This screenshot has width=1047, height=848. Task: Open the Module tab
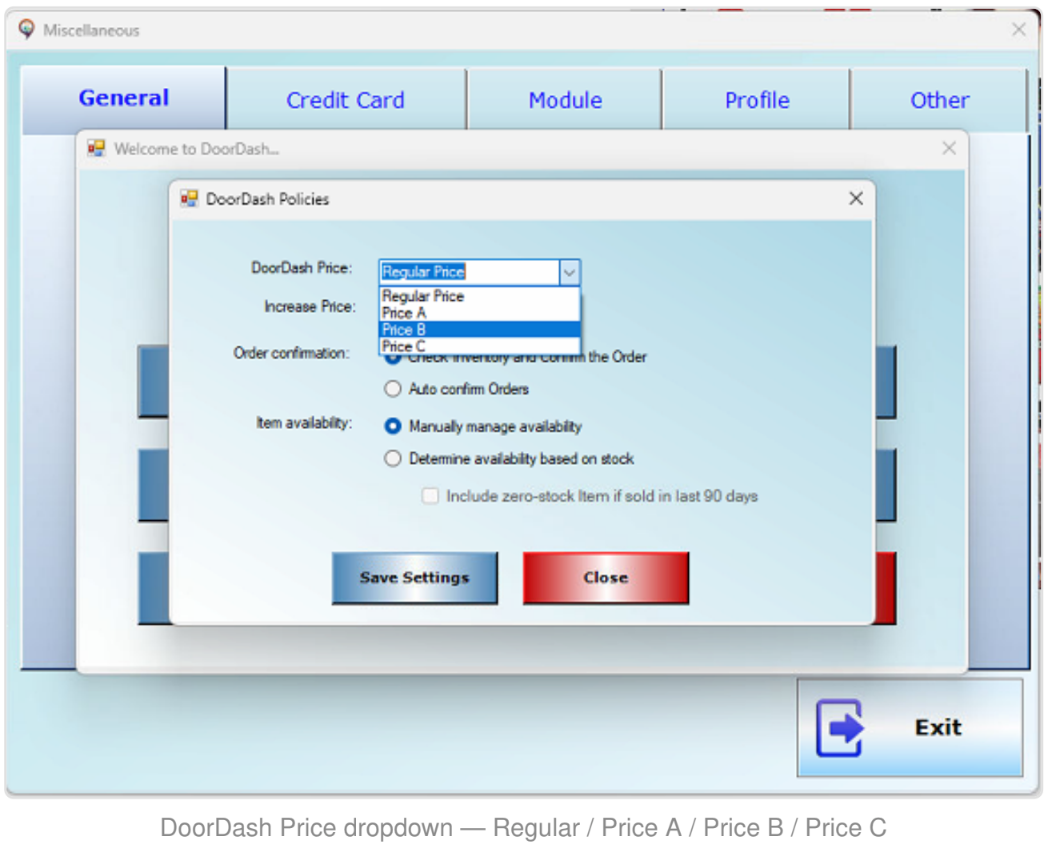coord(565,100)
